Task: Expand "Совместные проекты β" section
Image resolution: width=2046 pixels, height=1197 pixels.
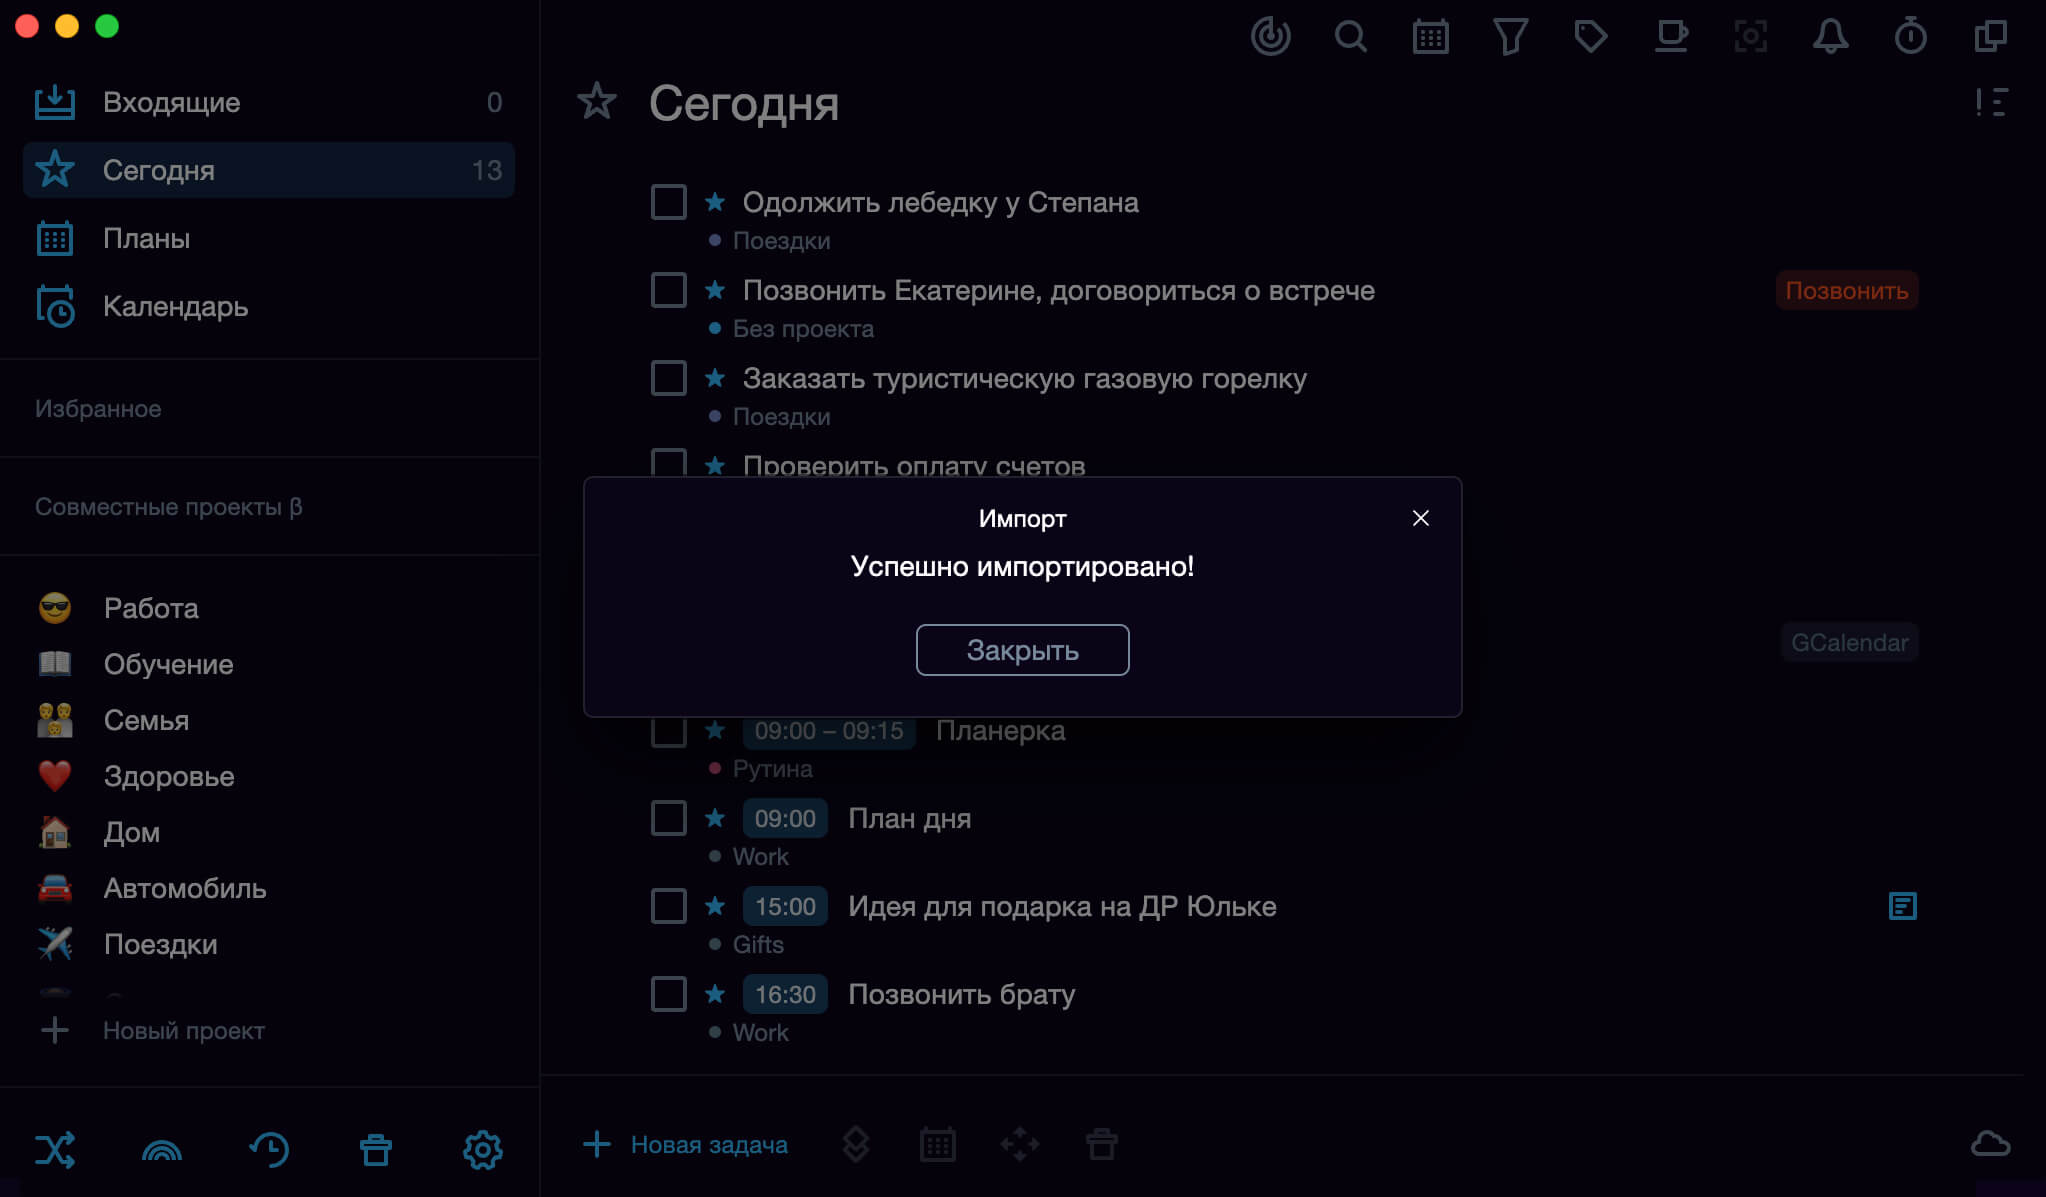Action: tap(168, 506)
